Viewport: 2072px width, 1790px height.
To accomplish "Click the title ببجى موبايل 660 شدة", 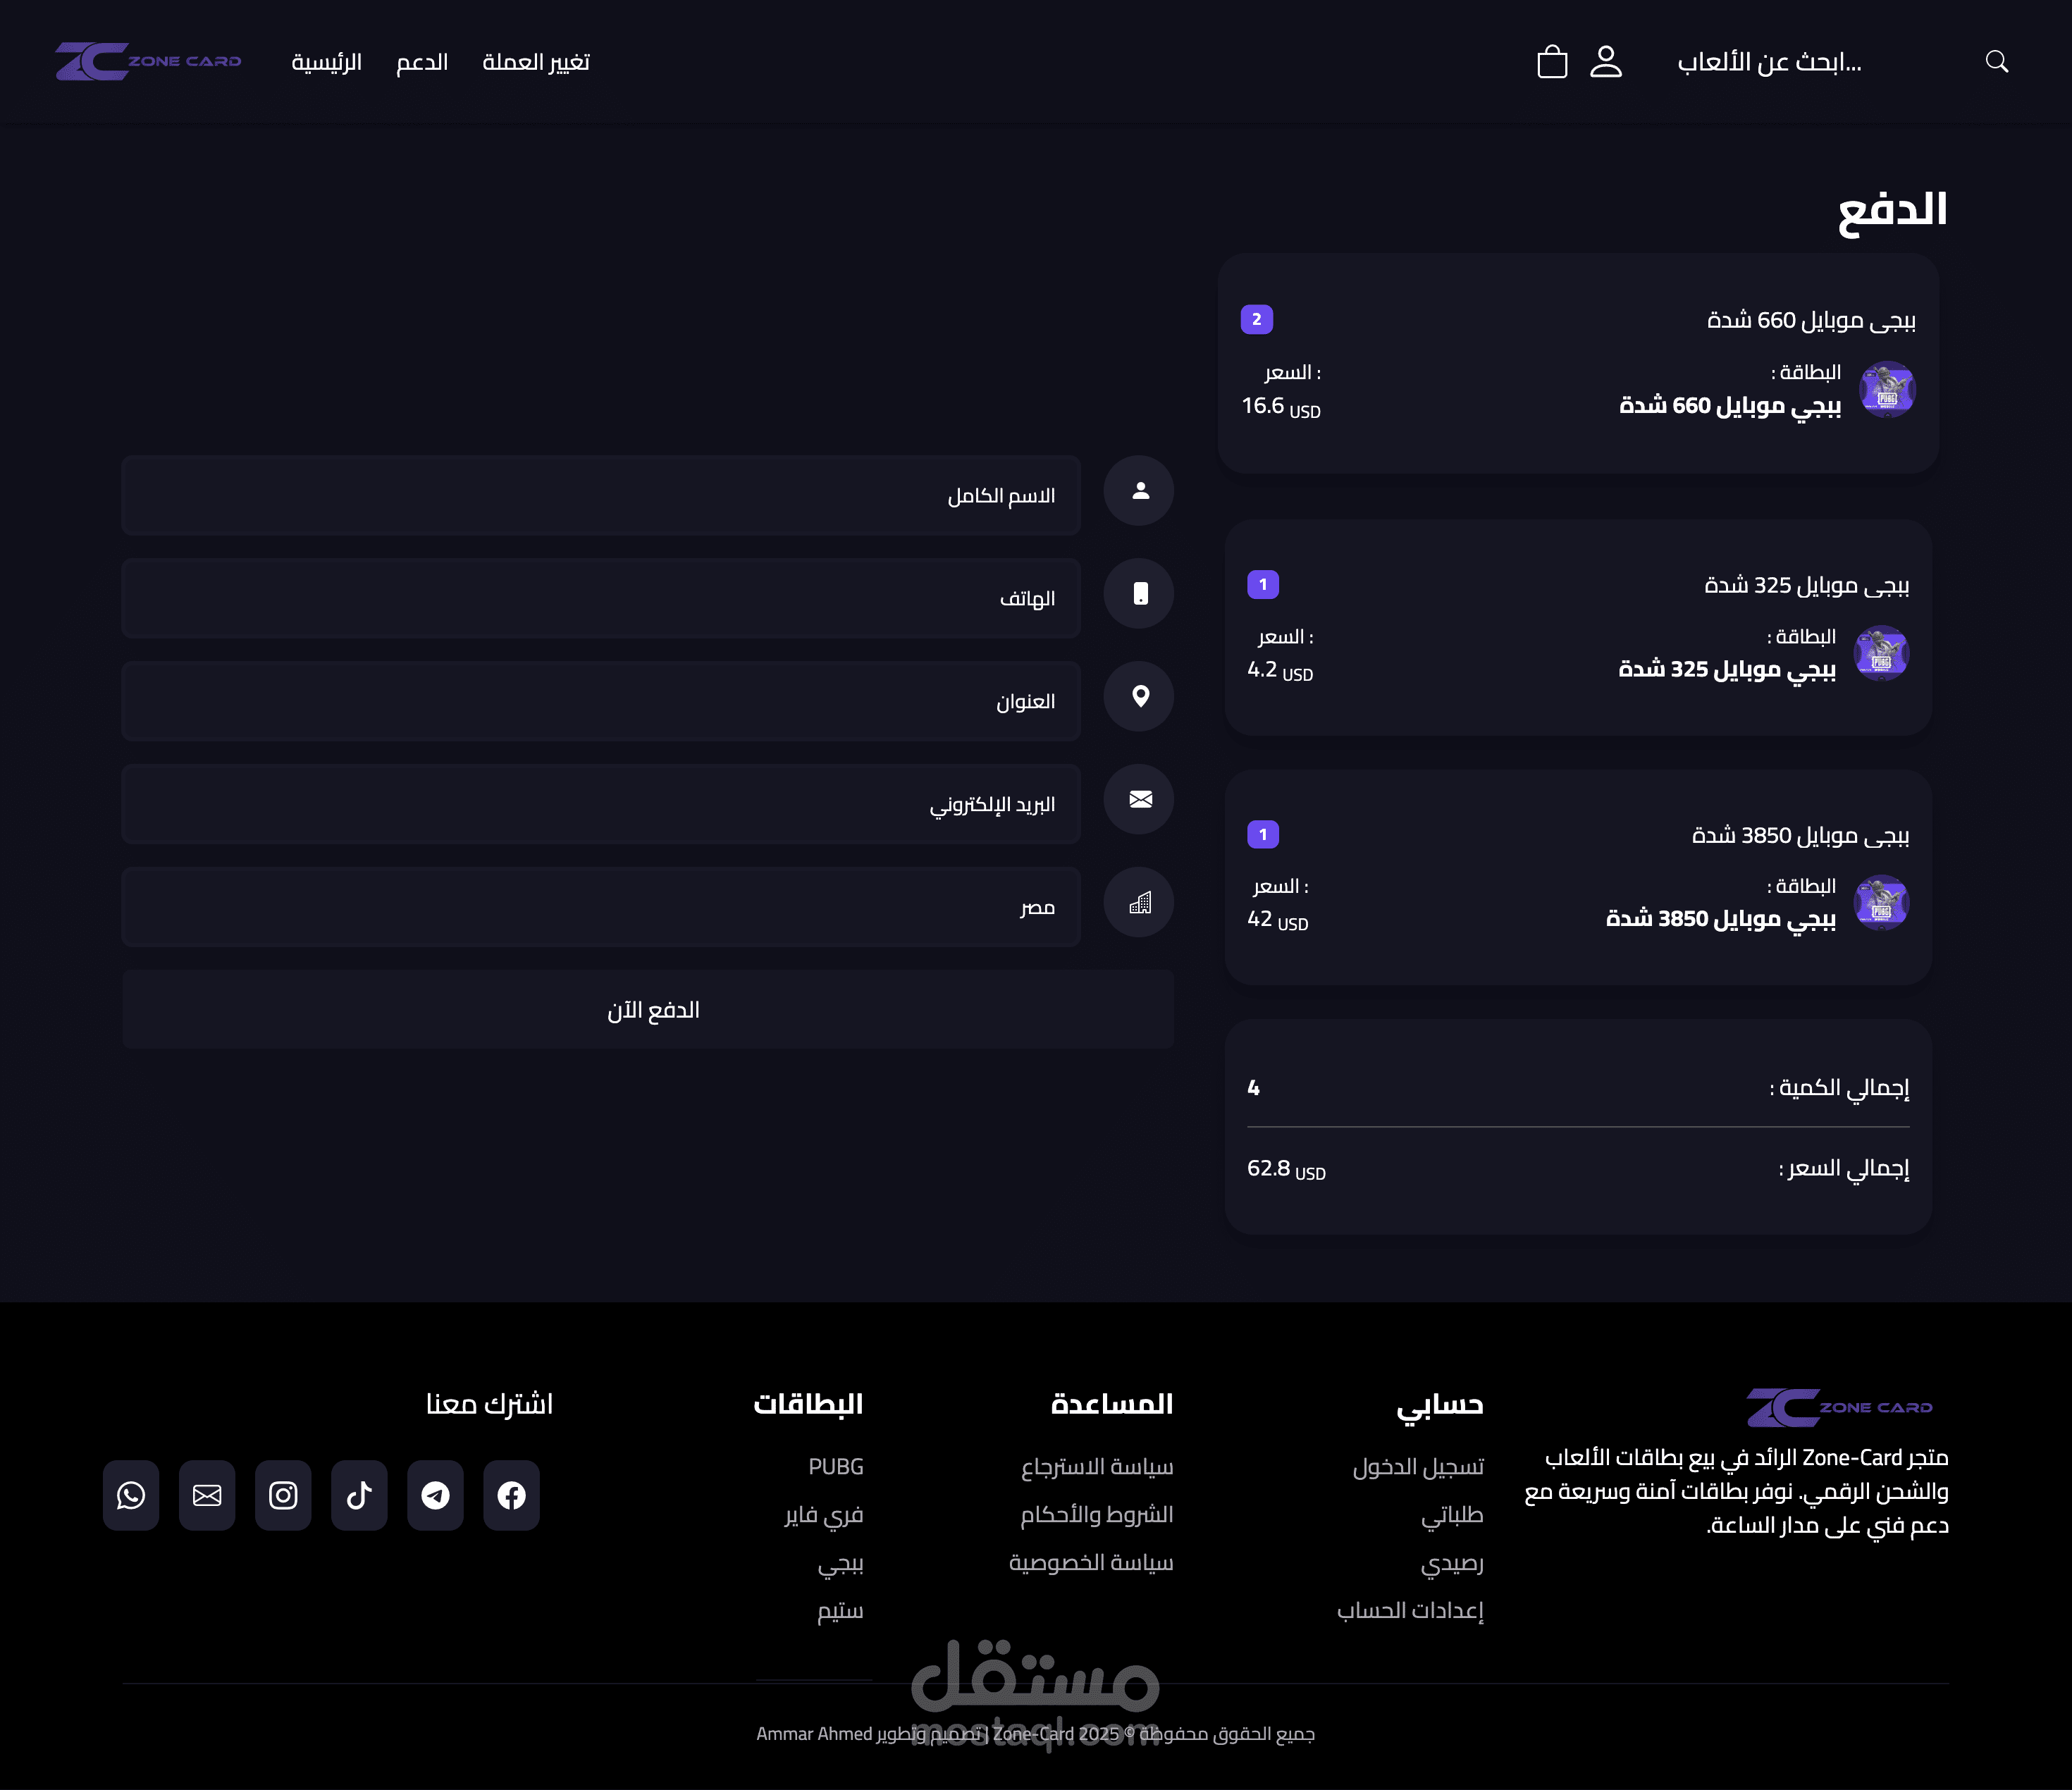I will (1811, 320).
